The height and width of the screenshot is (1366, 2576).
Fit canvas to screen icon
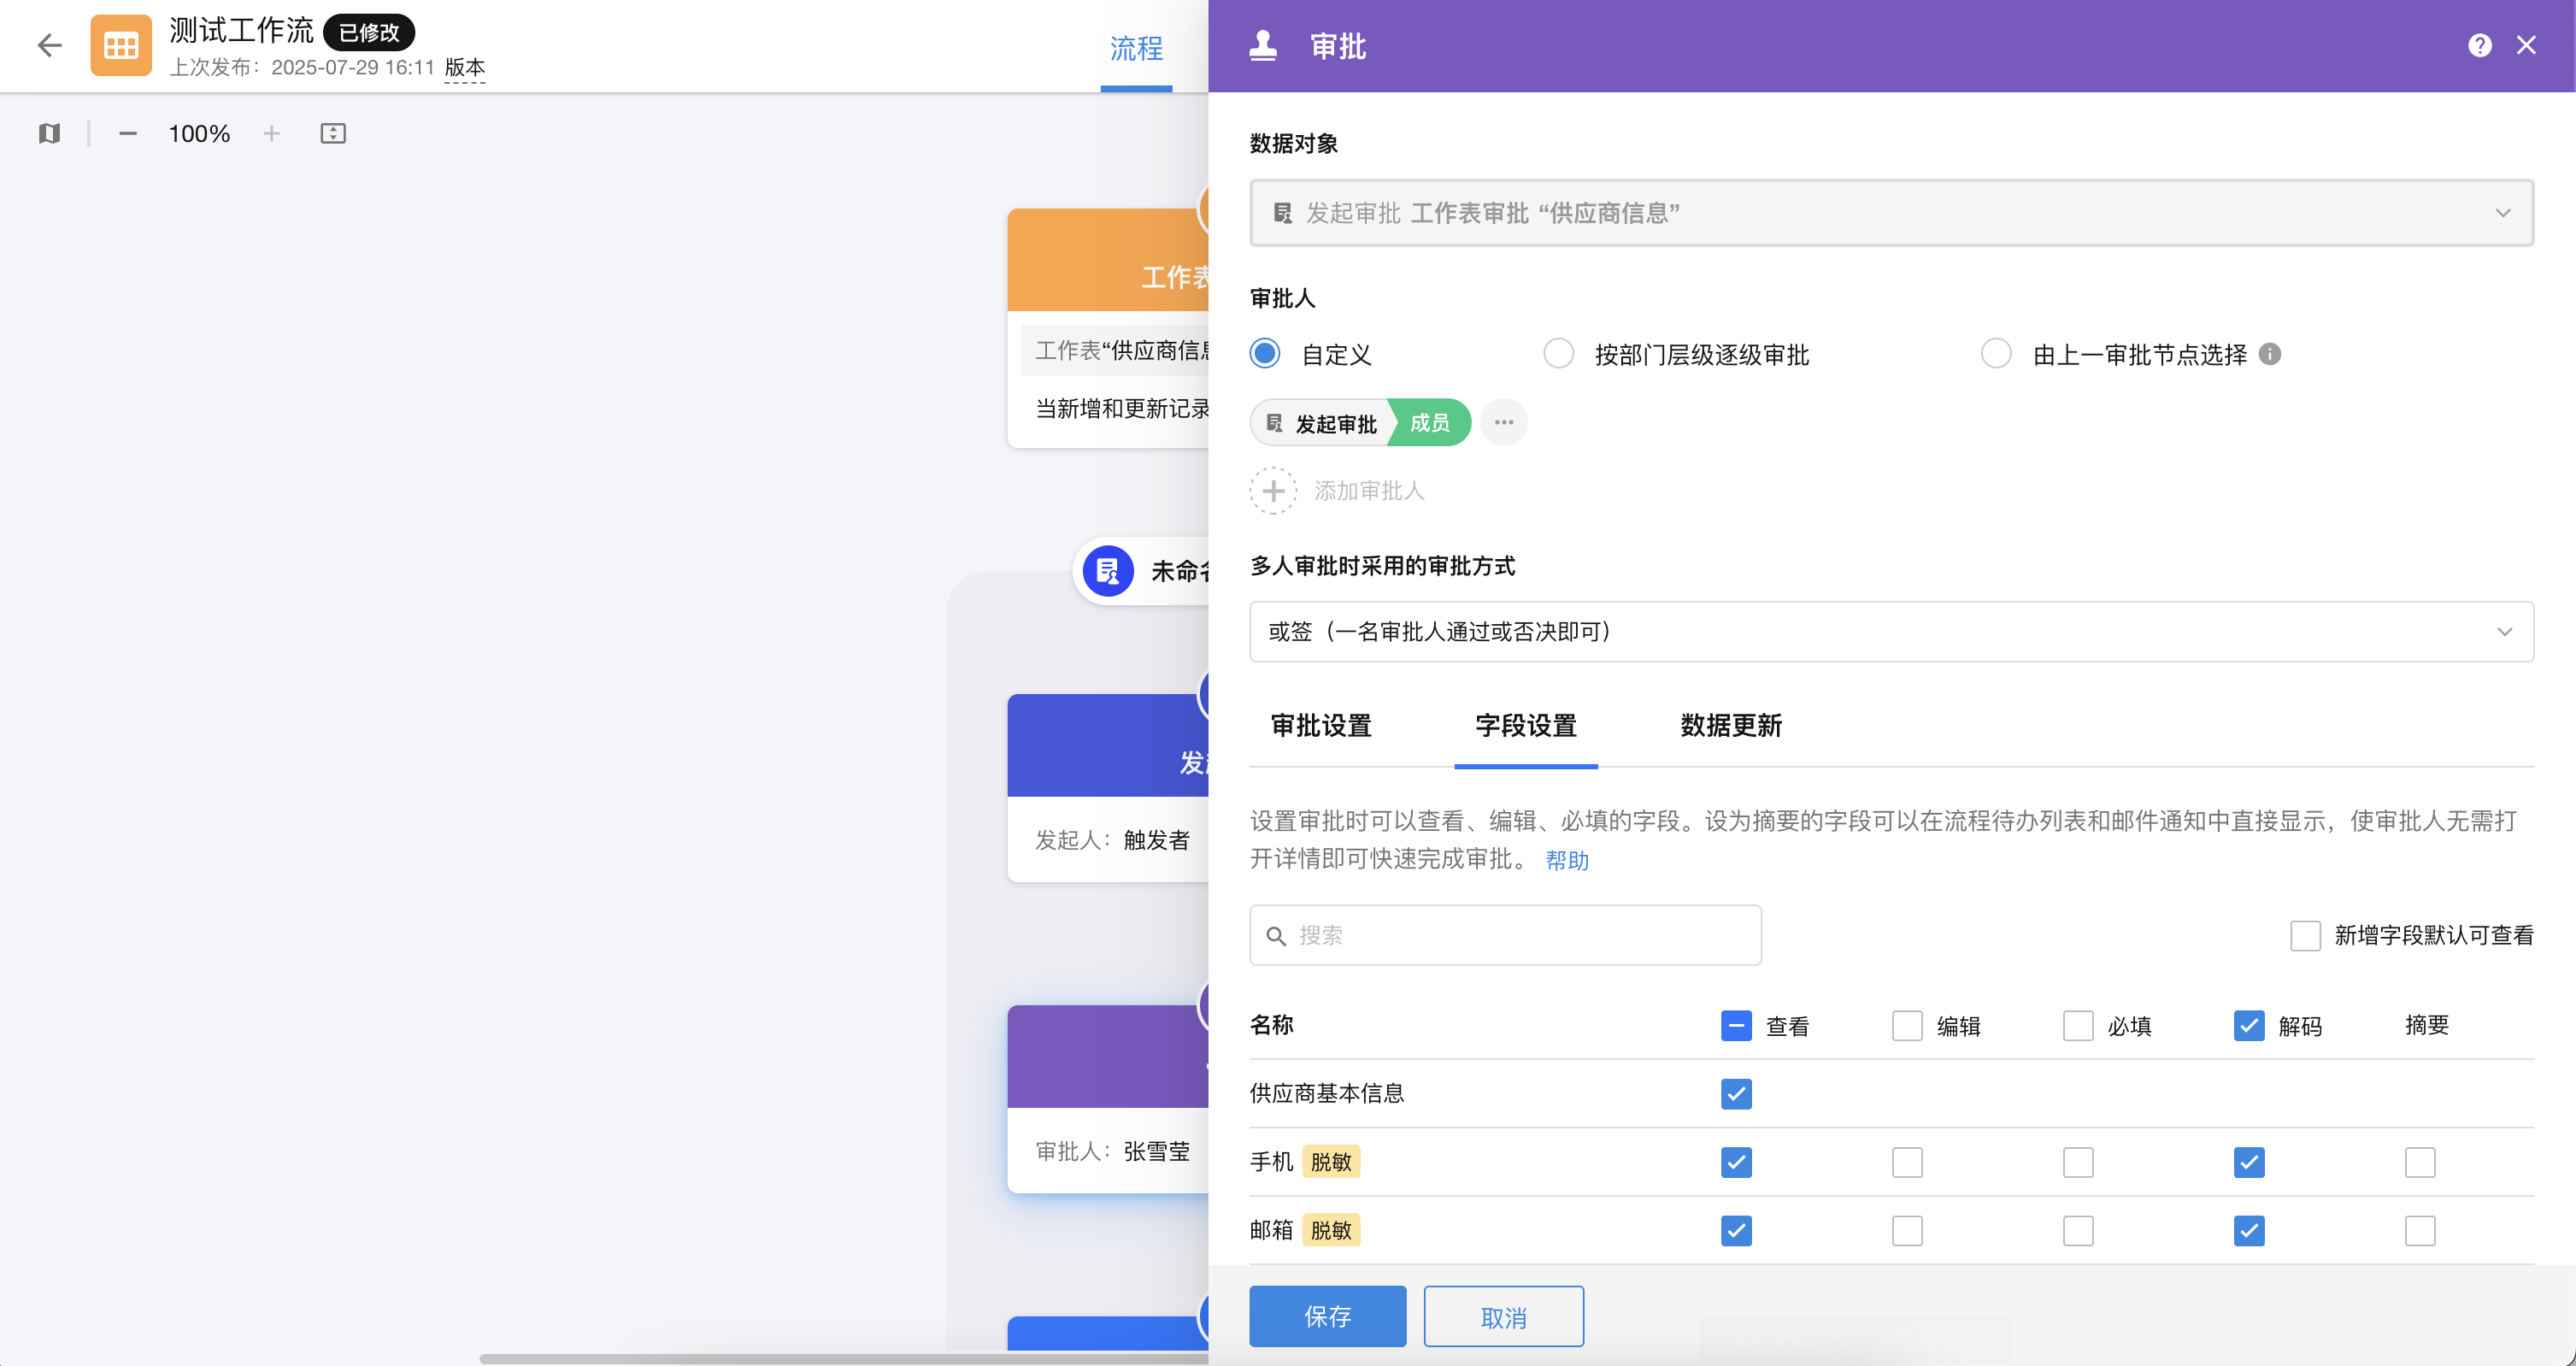pyautogui.click(x=333, y=133)
